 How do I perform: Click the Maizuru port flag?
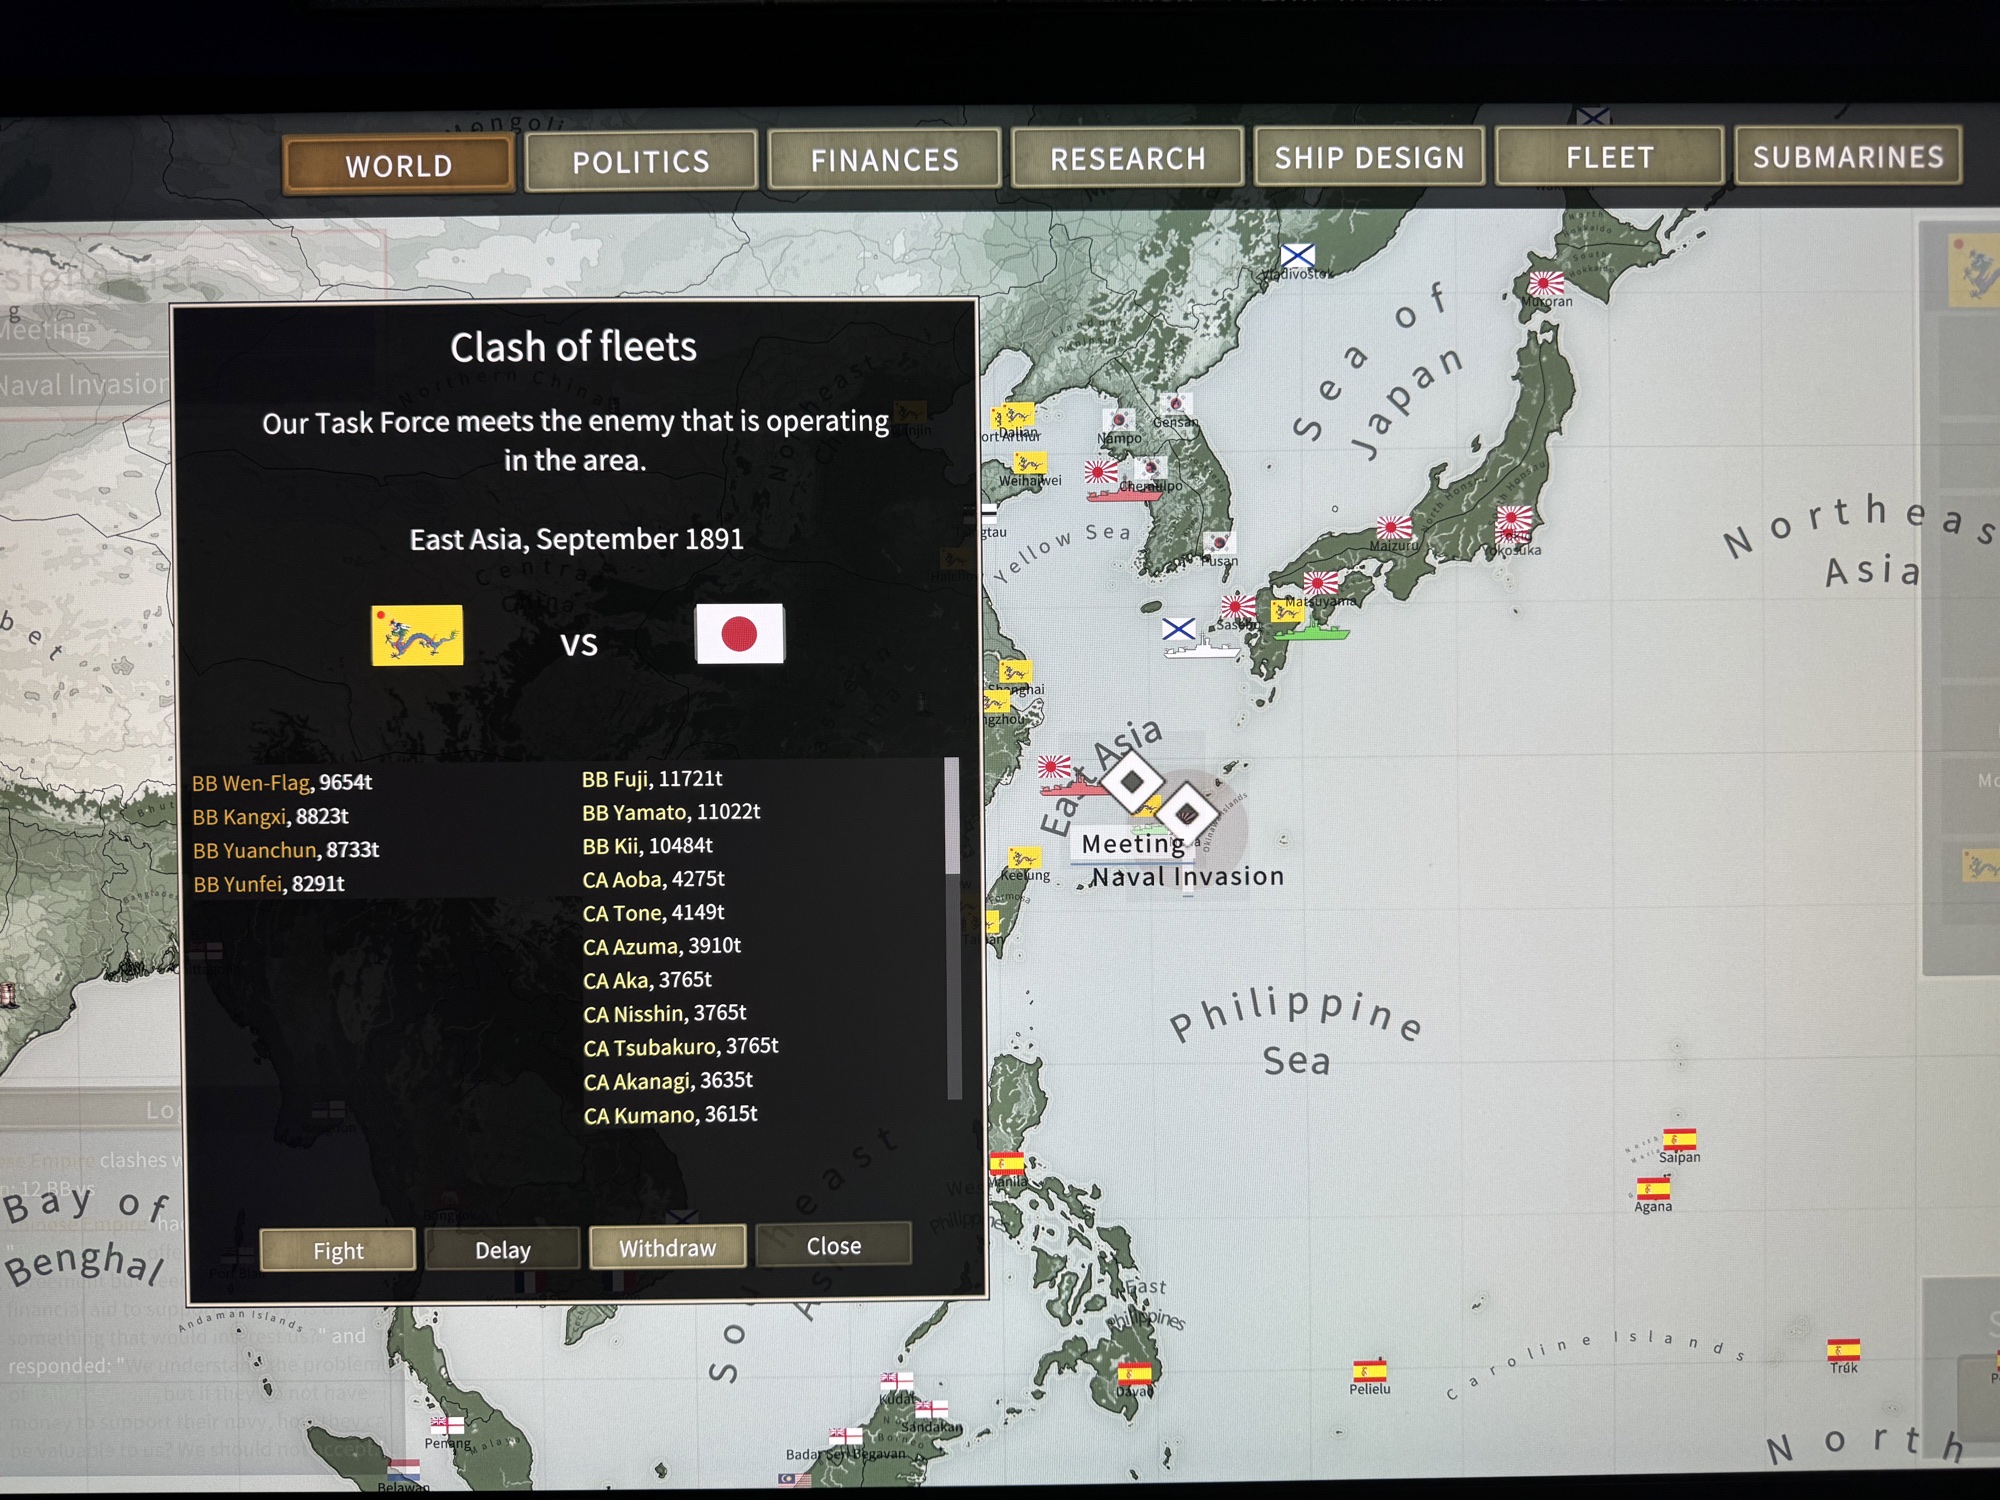pyautogui.click(x=1393, y=528)
